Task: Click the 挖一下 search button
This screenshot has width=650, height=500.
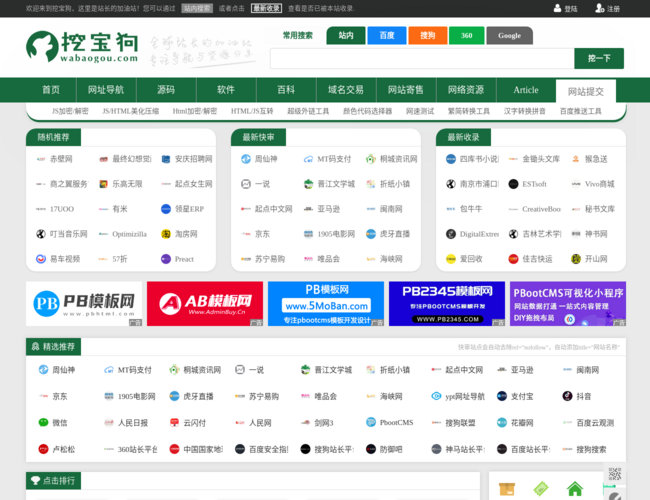Action: (x=599, y=58)
